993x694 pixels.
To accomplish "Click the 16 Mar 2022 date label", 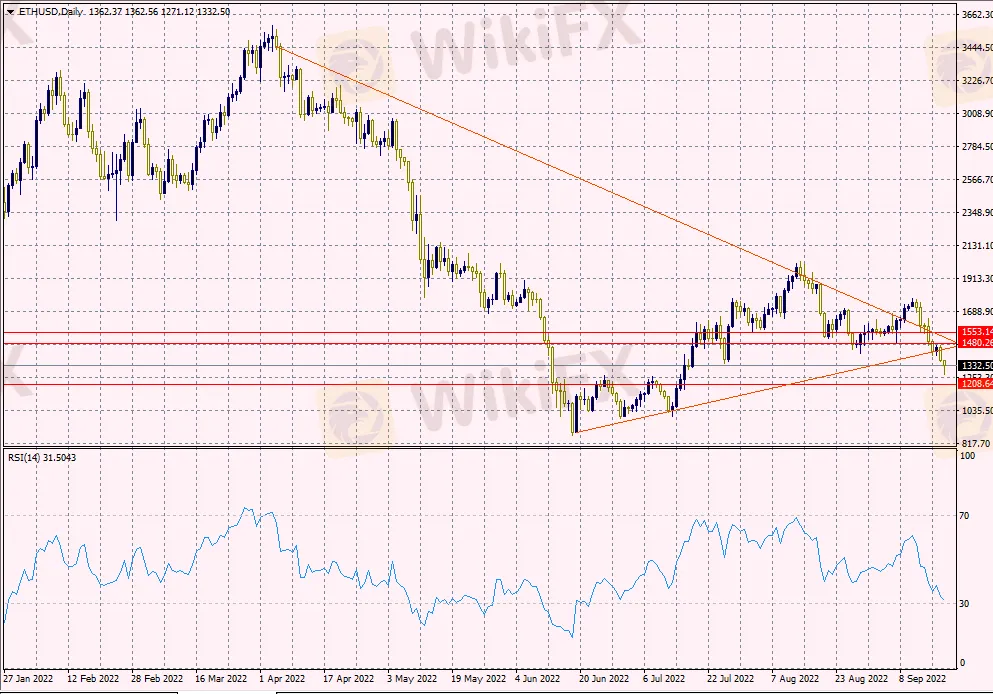I will (221, 678).
